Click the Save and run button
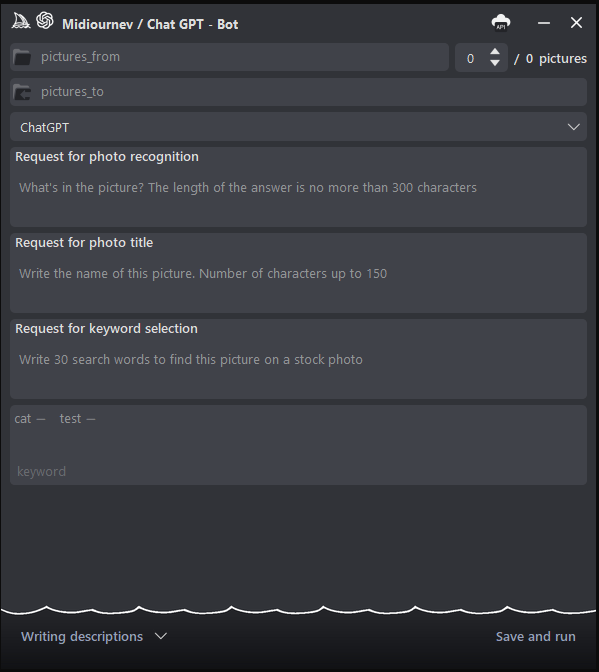The image size is (599, 672). [x=536, y=636]
